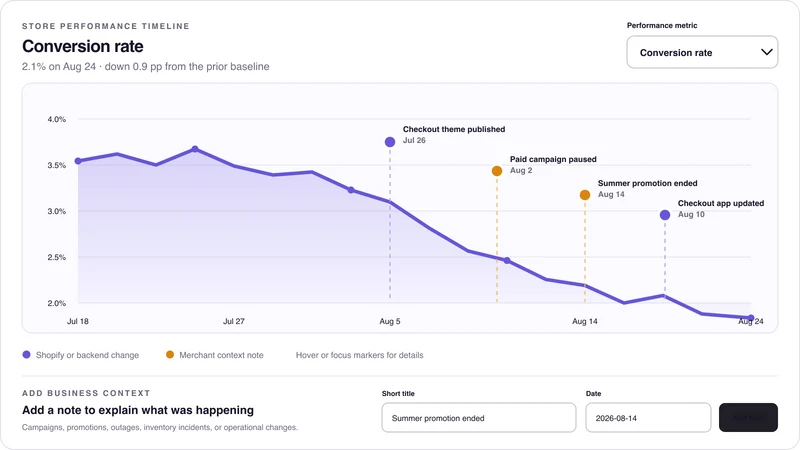Click the Performance metric field label

click(x=662, y=26)
